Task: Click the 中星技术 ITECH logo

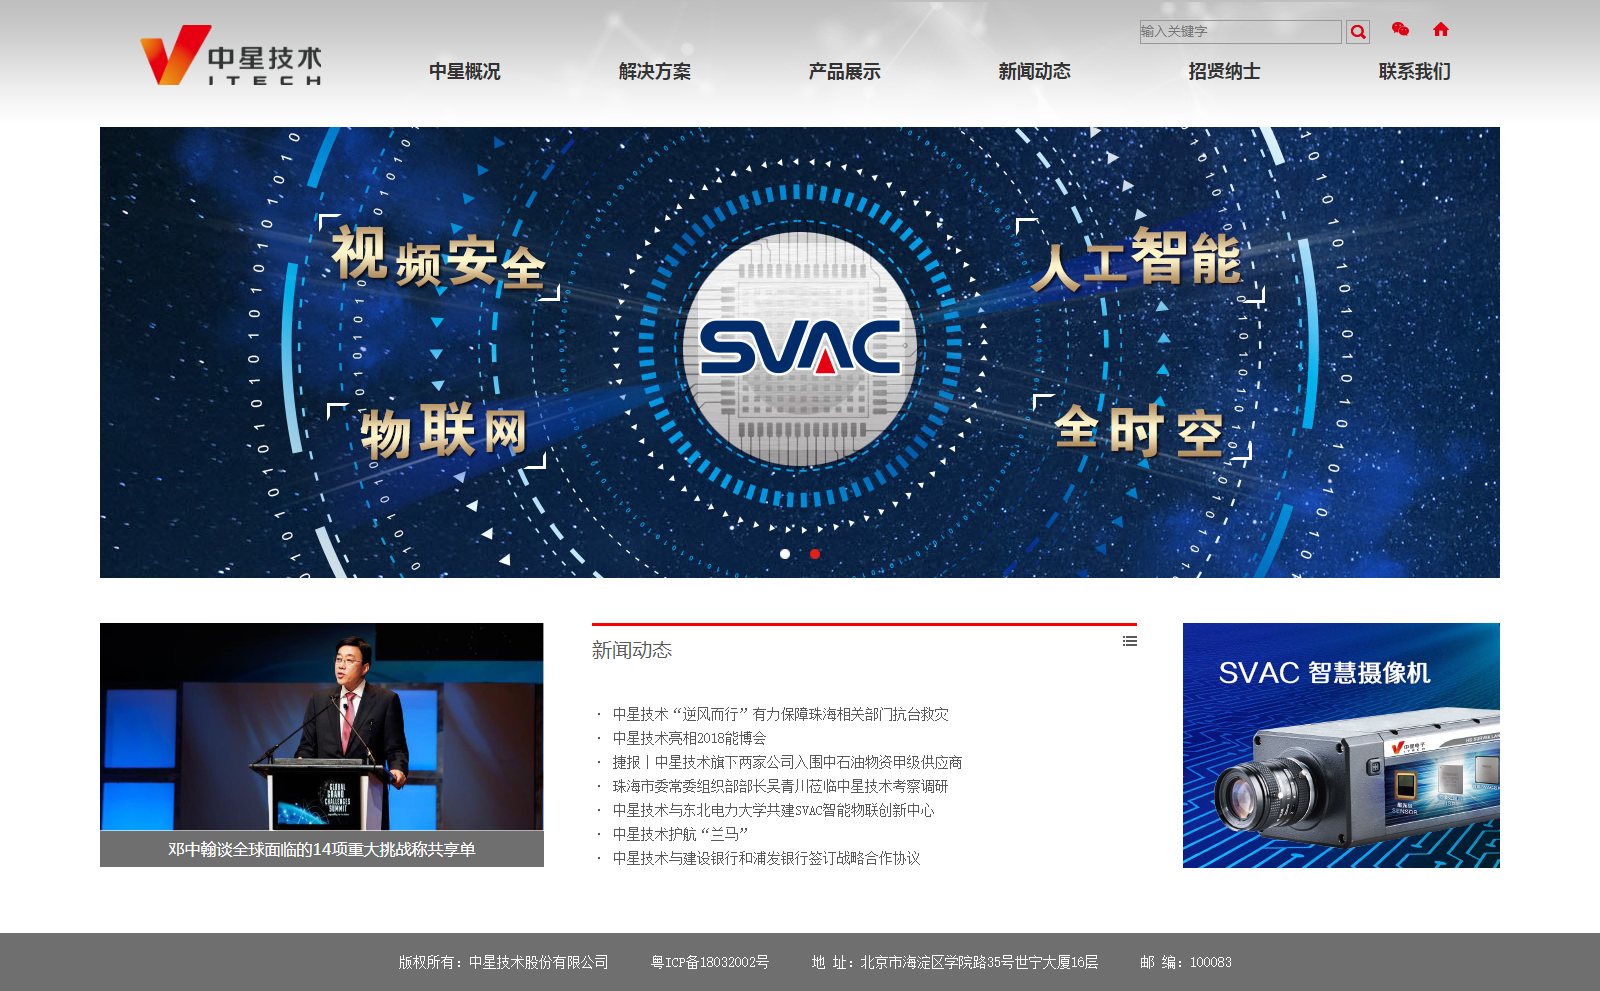Action: coord(231,56)
